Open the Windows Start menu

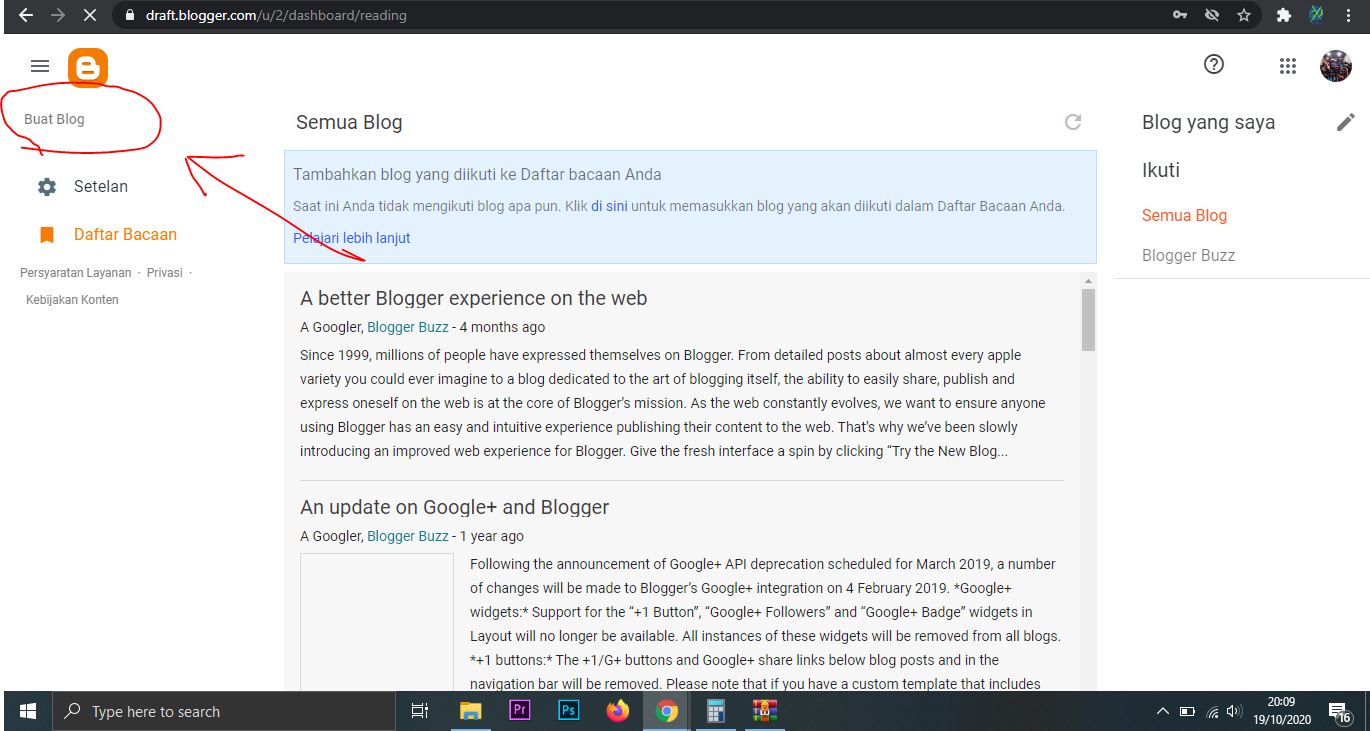(x=28, y=711)
